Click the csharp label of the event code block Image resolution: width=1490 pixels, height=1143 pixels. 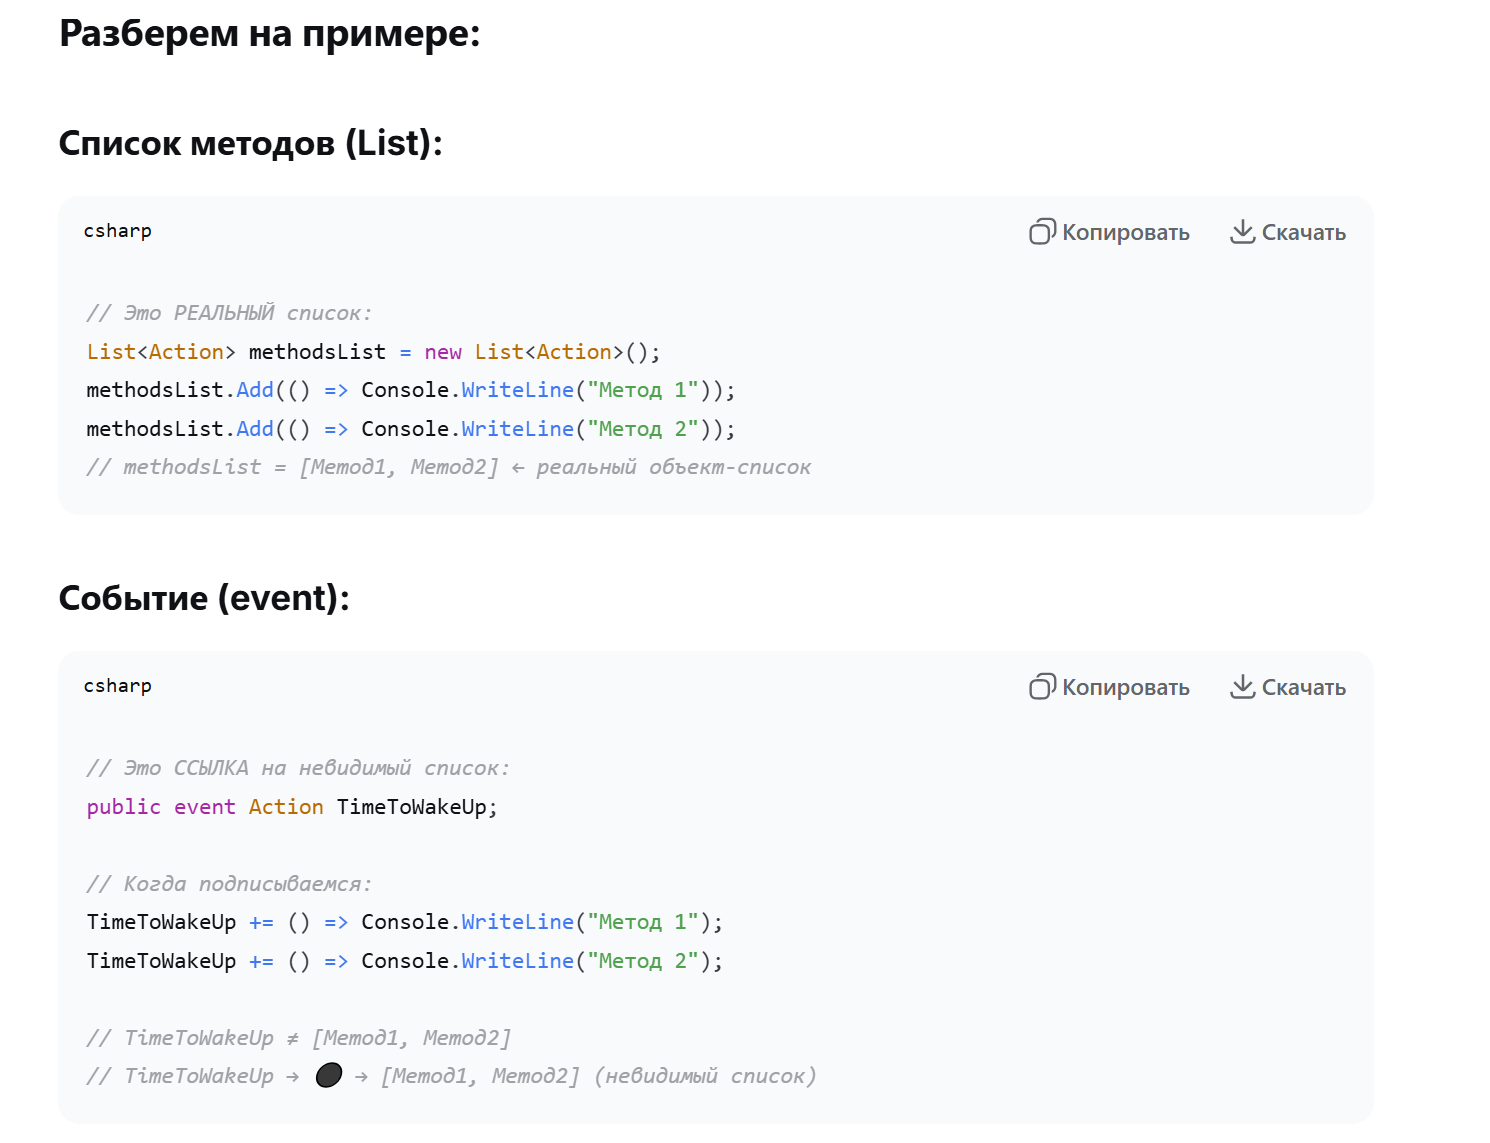pos(118,686)
